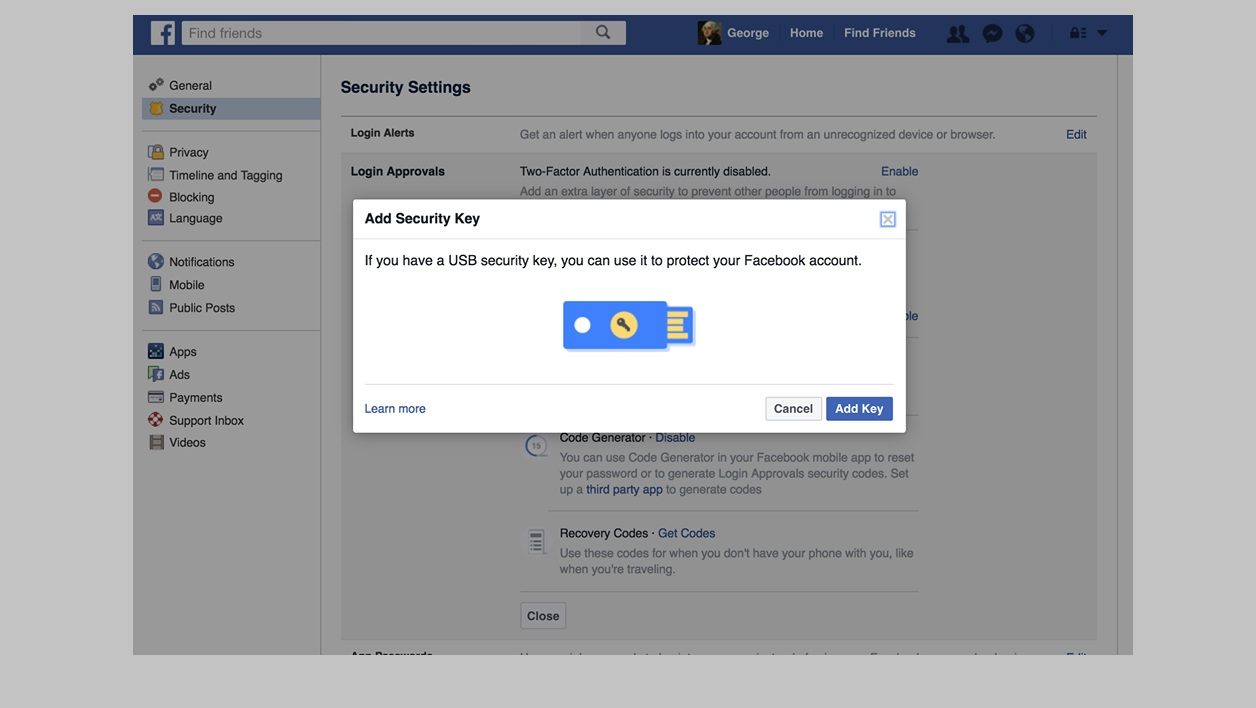Click the Login Alerts row label

(x=382, y=133)
